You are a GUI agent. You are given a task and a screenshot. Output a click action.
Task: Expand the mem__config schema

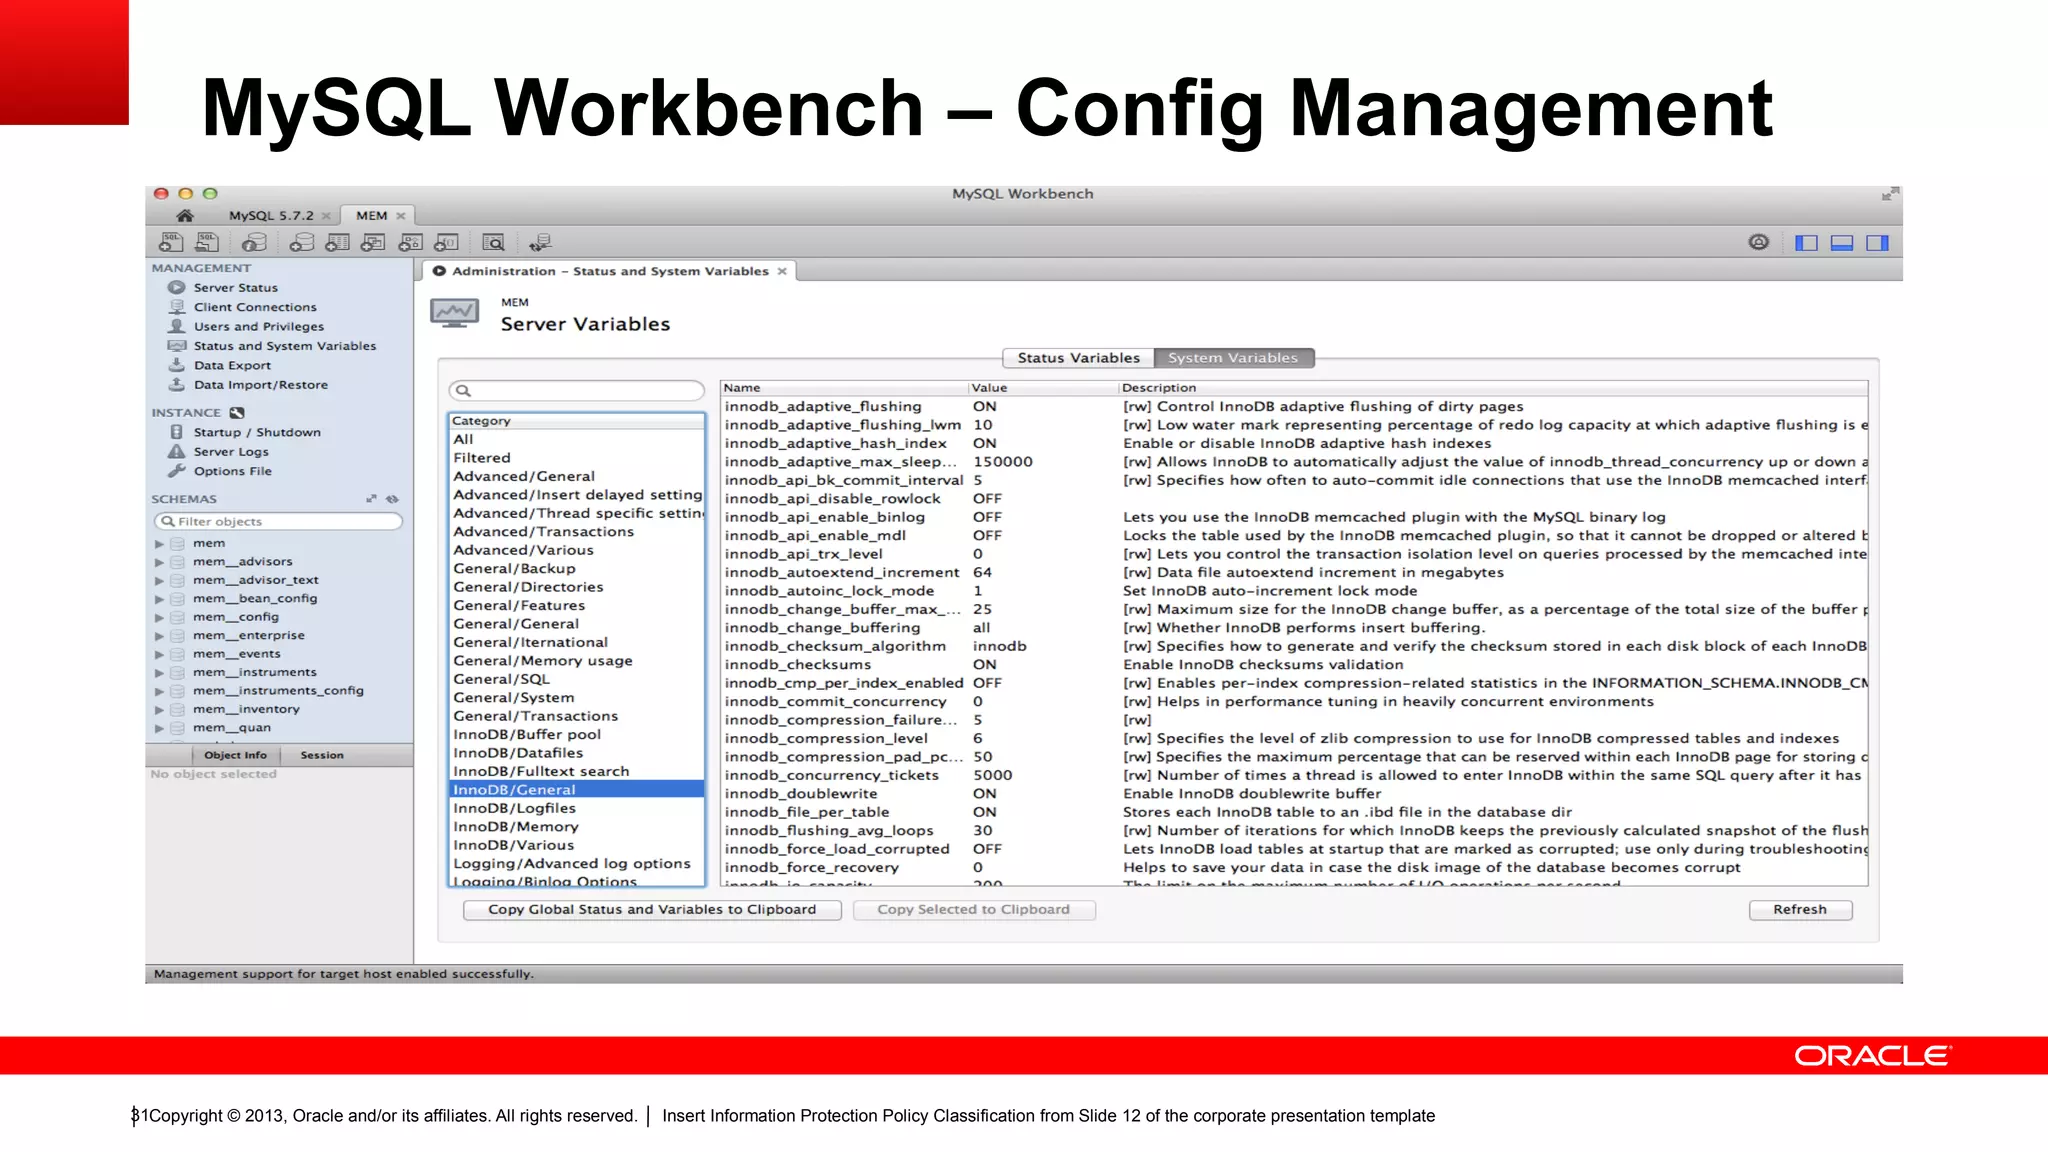coord(159,617)
